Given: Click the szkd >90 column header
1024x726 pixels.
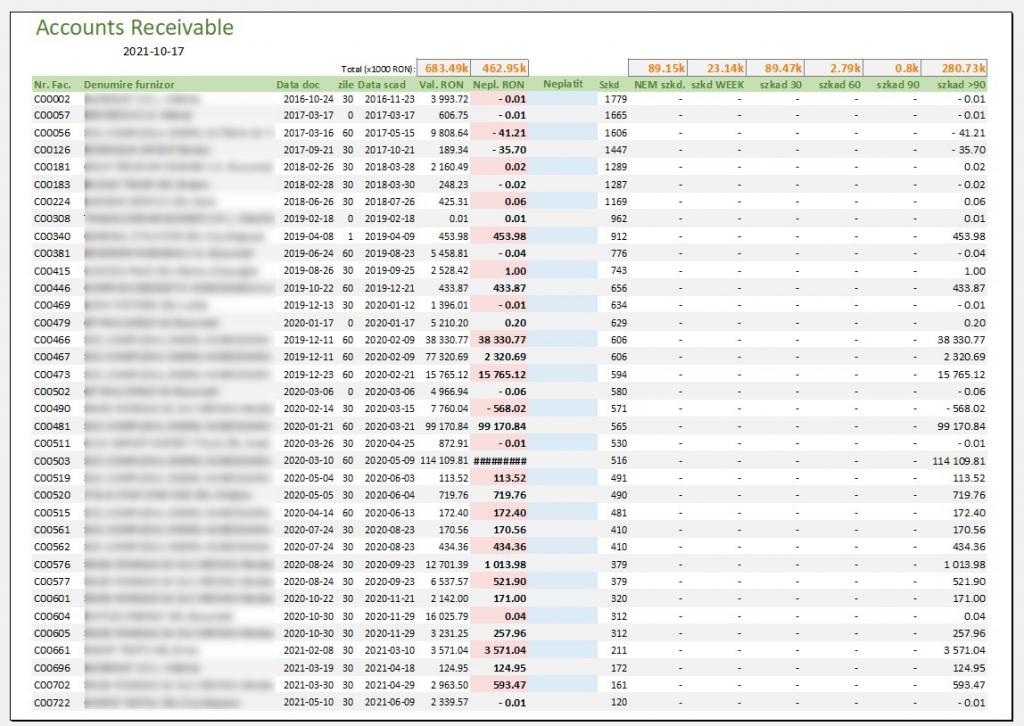Looking at the screenshot, I should point(961,85).
